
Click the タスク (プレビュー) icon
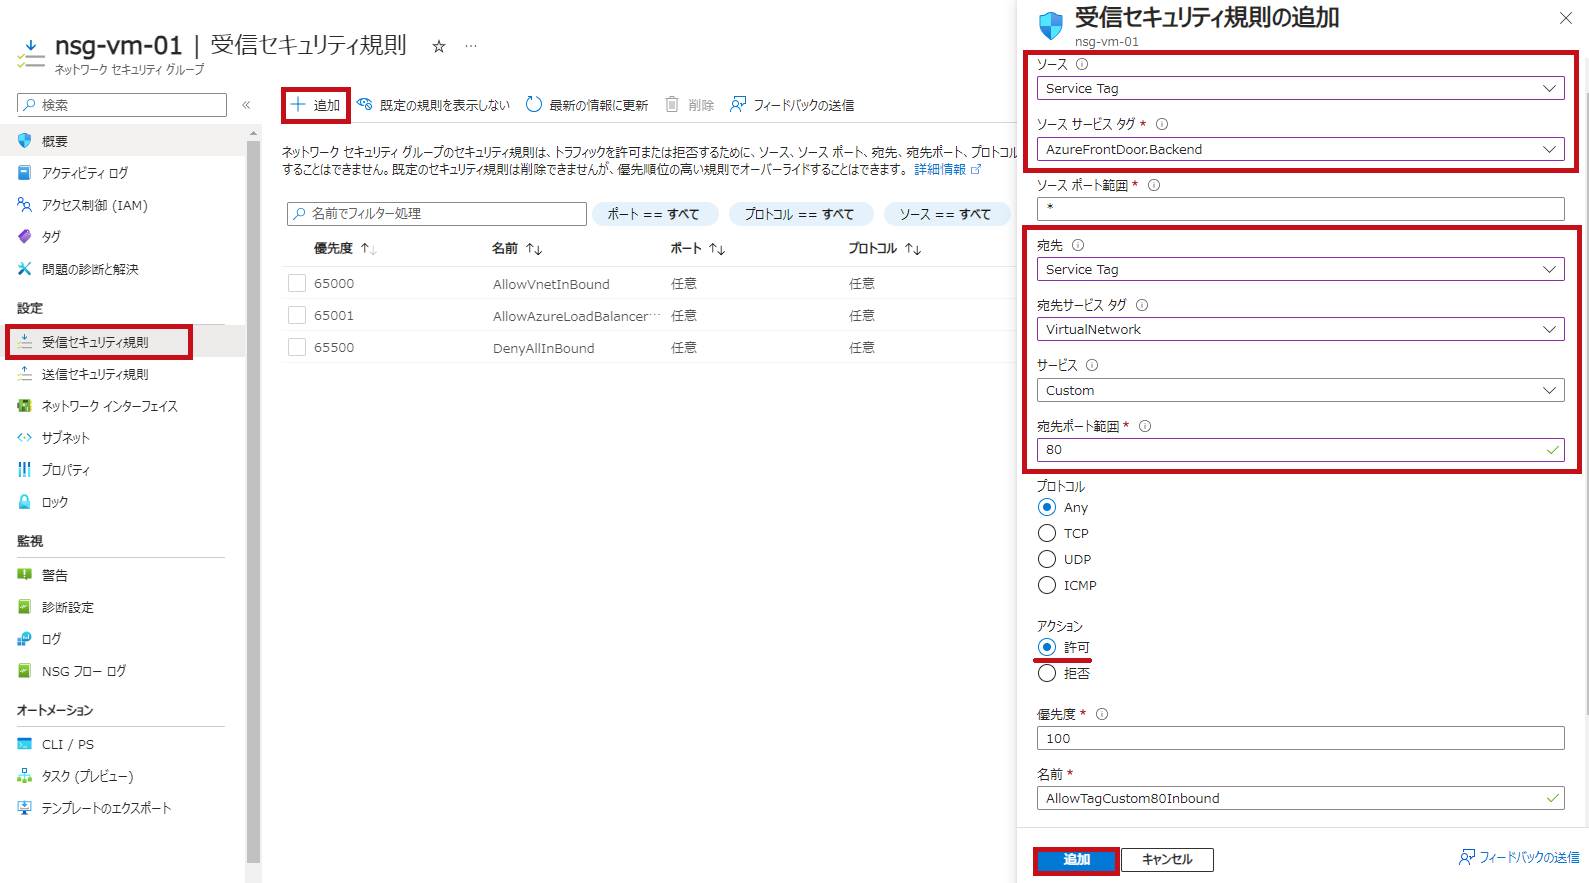(x=25, y=776)
